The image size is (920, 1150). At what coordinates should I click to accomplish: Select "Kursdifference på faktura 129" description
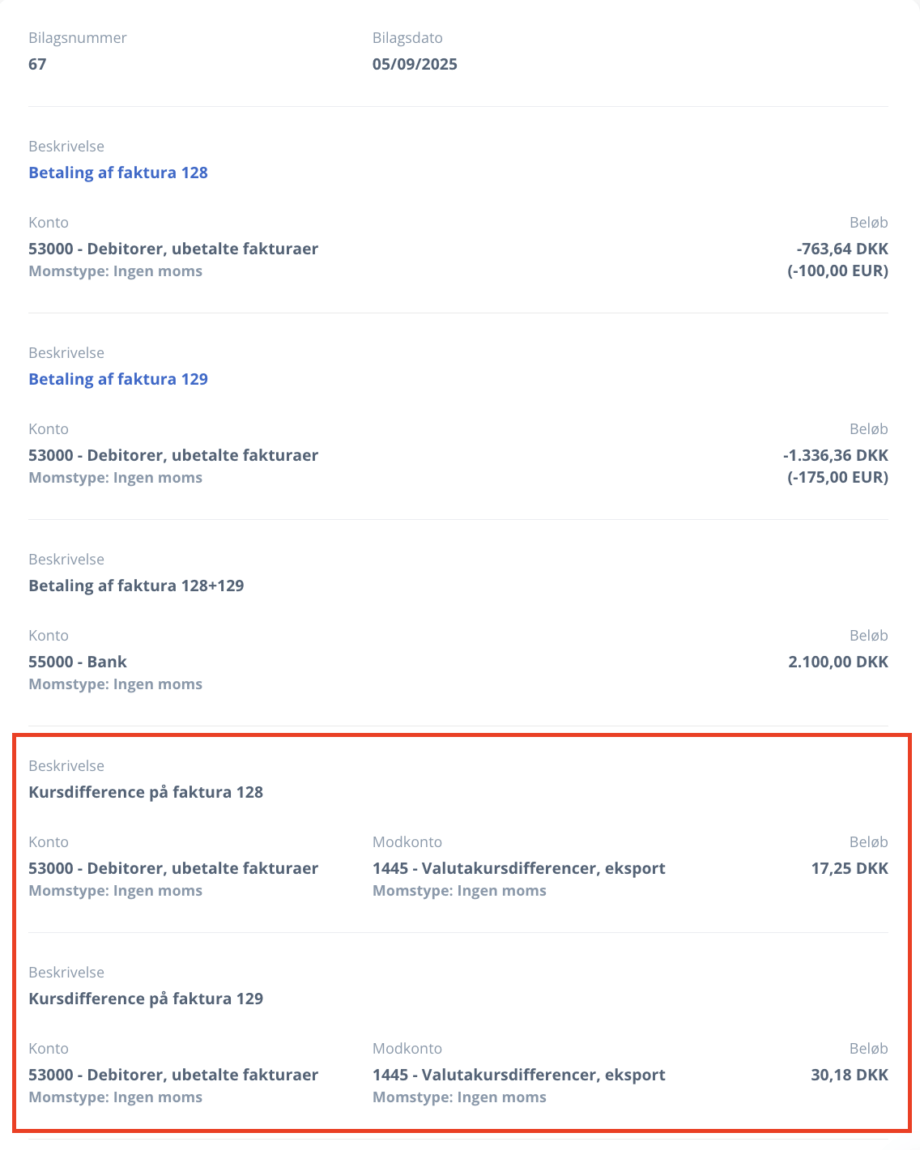click(146, 999)
